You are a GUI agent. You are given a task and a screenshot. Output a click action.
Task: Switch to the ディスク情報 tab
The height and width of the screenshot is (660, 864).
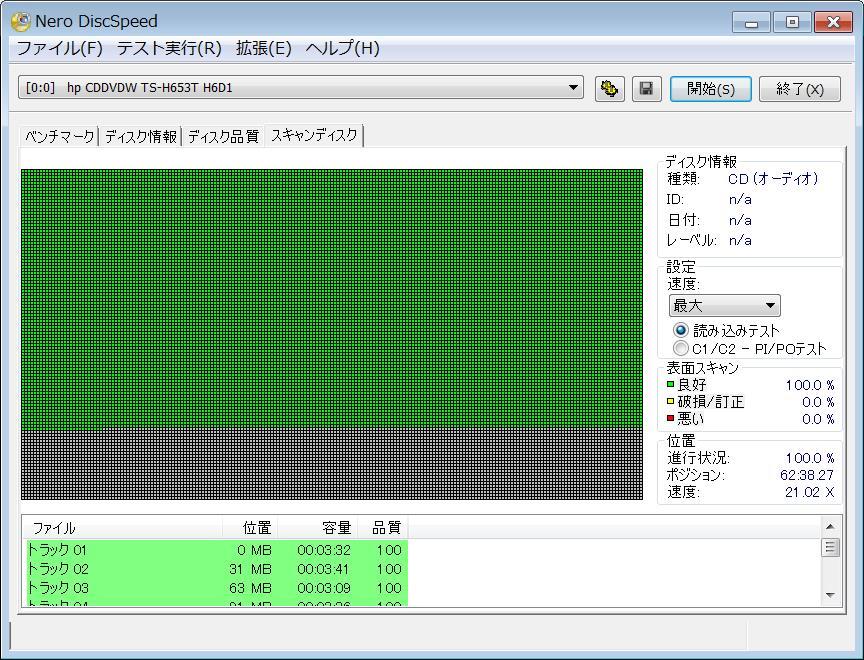pos(141,136)
